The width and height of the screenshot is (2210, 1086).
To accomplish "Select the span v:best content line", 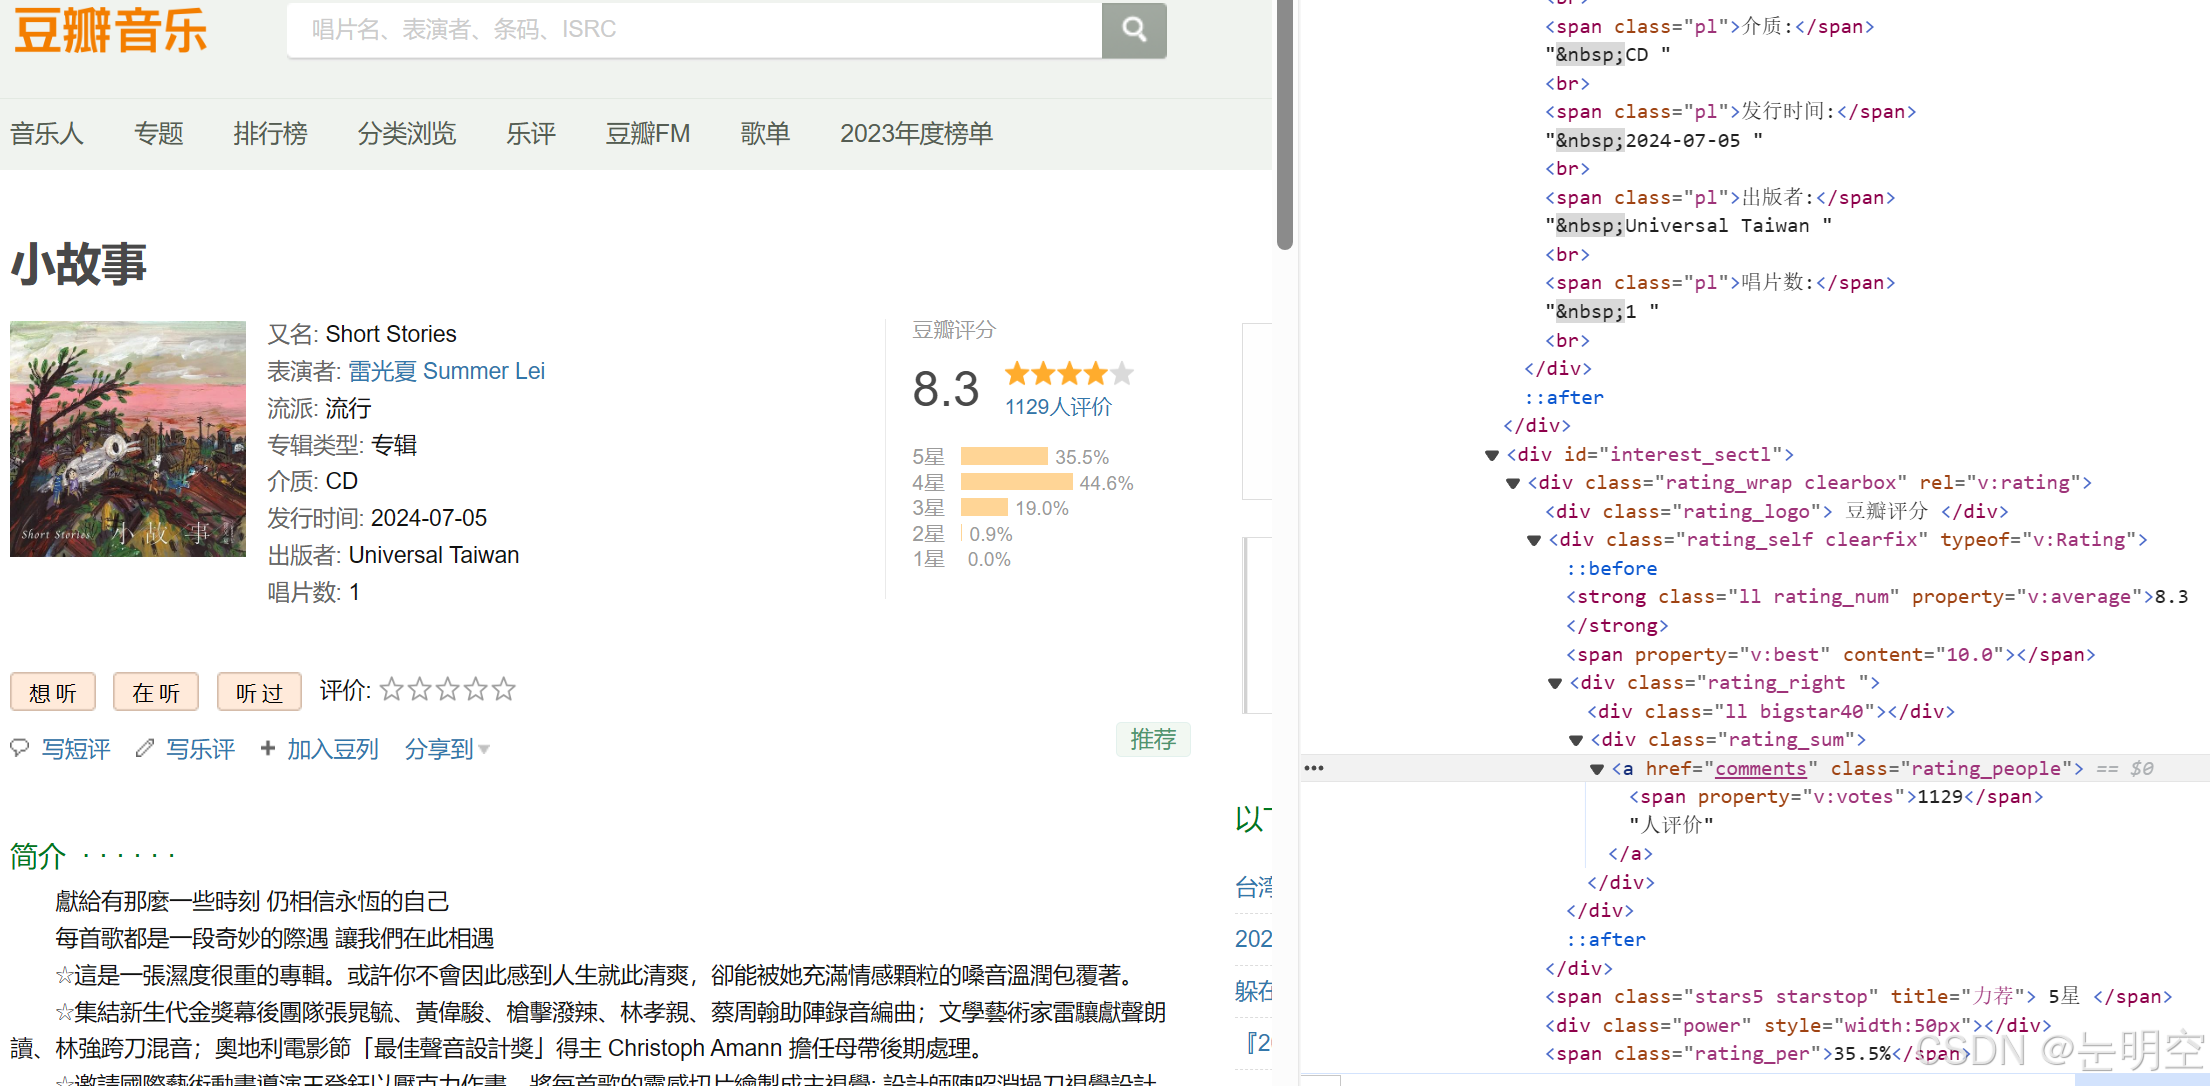I will (x=1830, y=655).
